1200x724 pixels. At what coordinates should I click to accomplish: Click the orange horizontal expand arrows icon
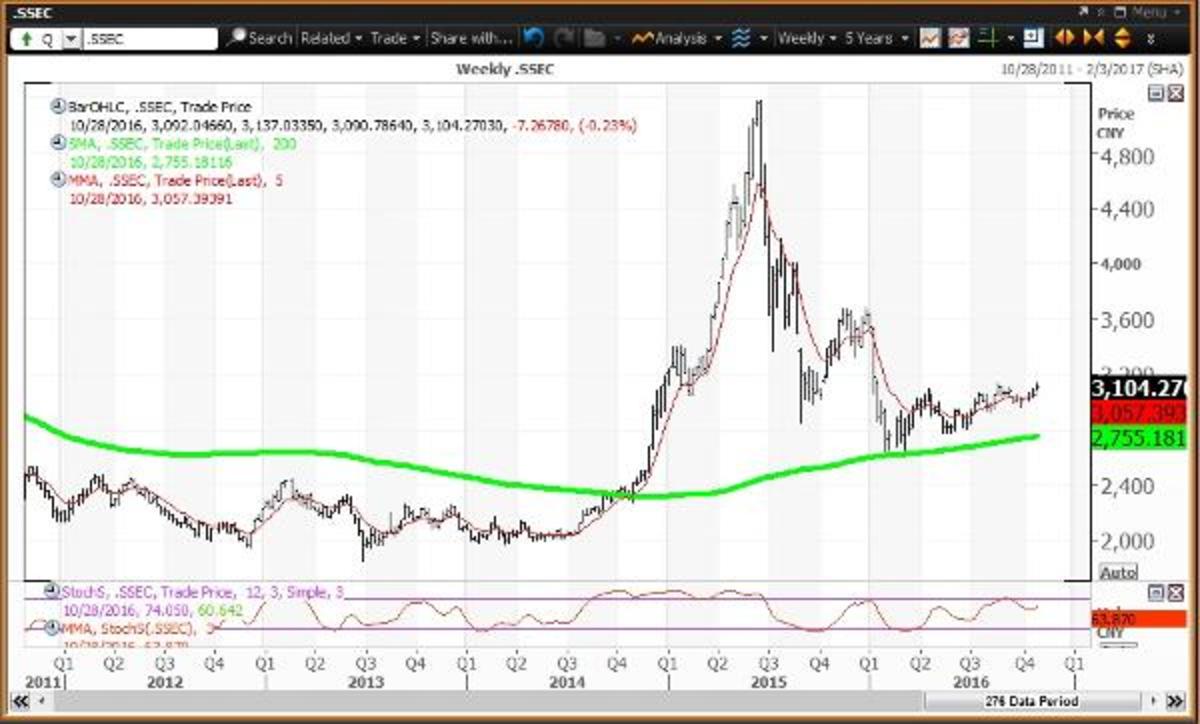1065,38
